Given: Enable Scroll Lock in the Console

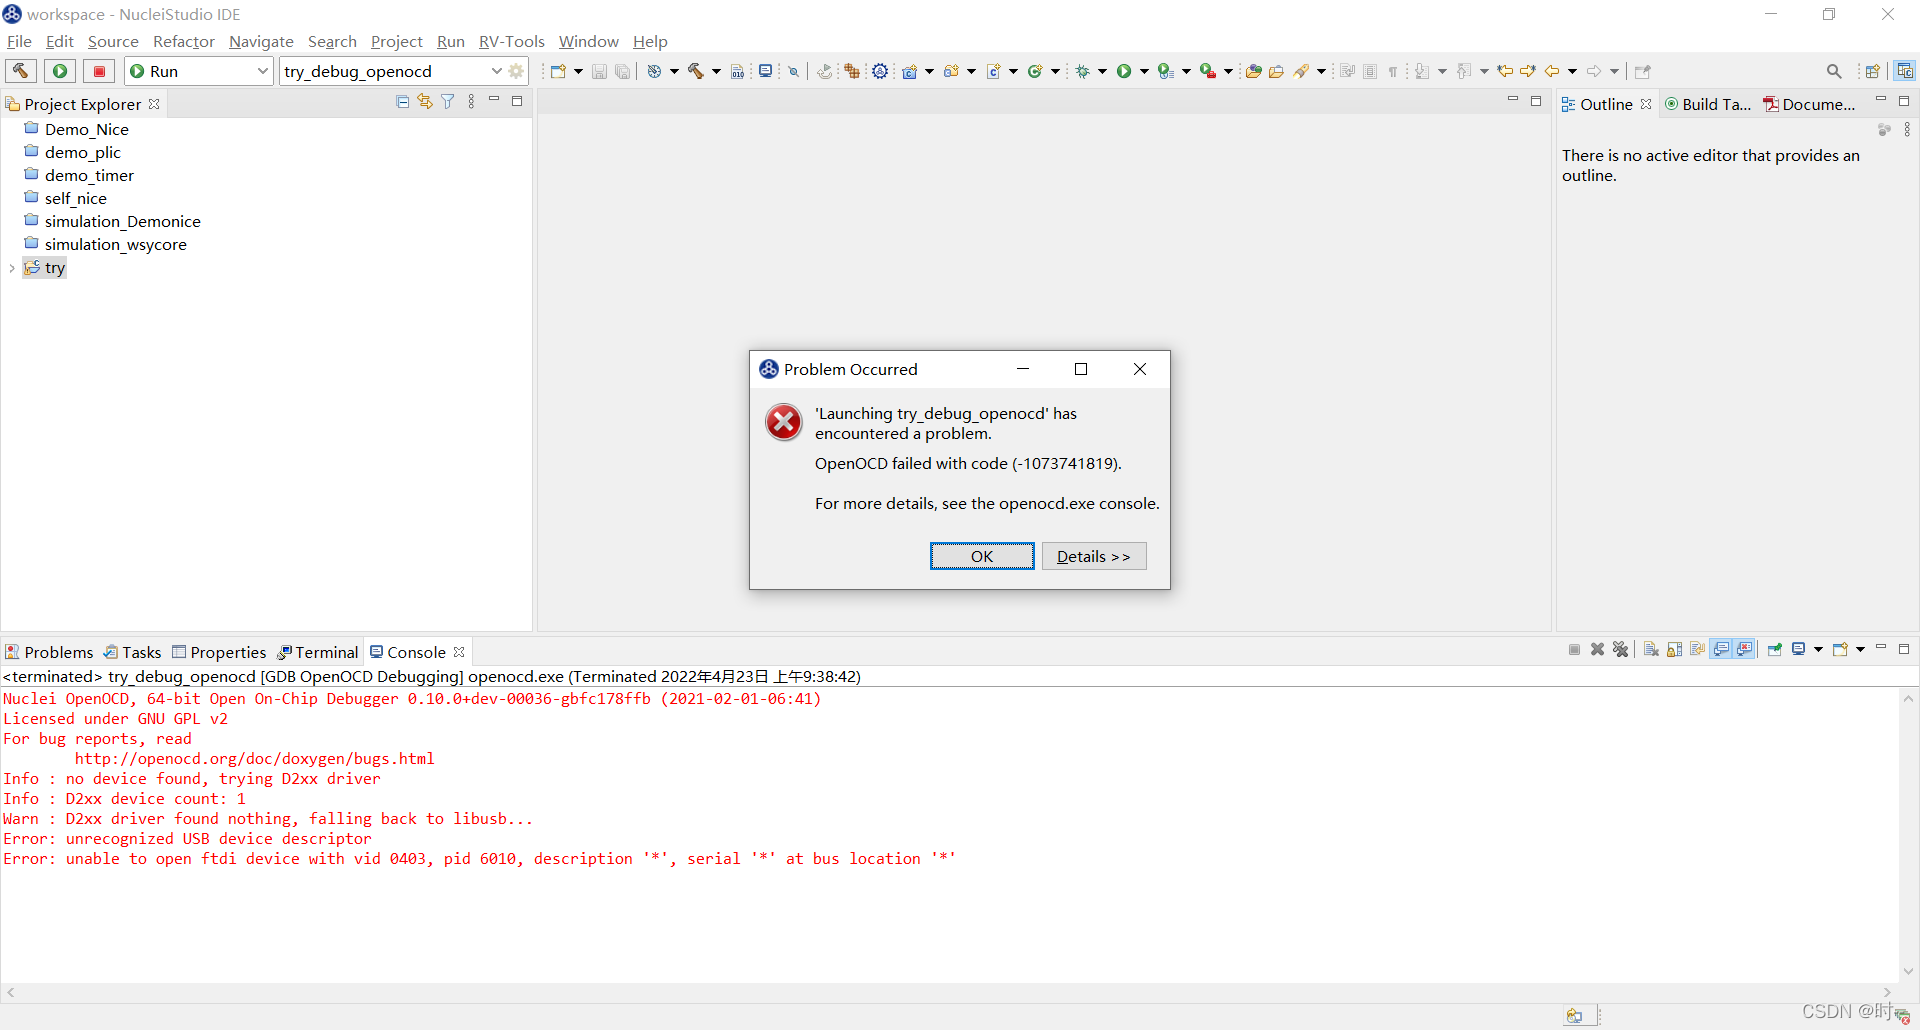Looking at the screenshot, I should (1674, 649).
